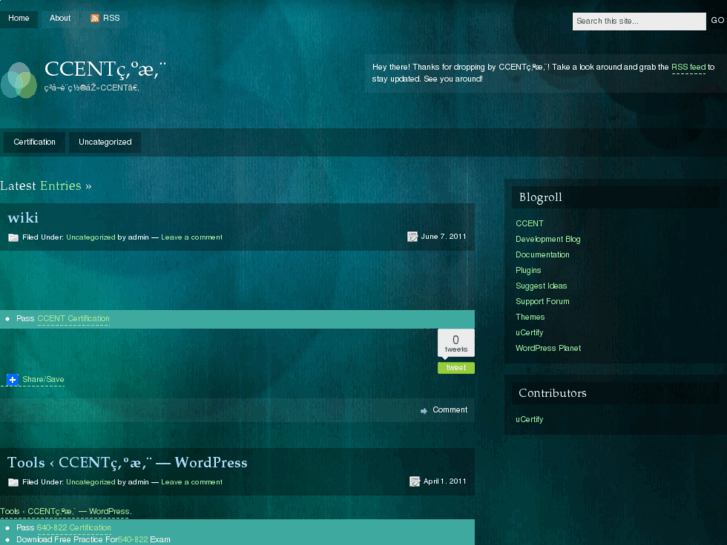This screenshot has height=545, width=727.
Task: Open the Tools ‹ CCENT — WordPress post title
Action: 128,462
